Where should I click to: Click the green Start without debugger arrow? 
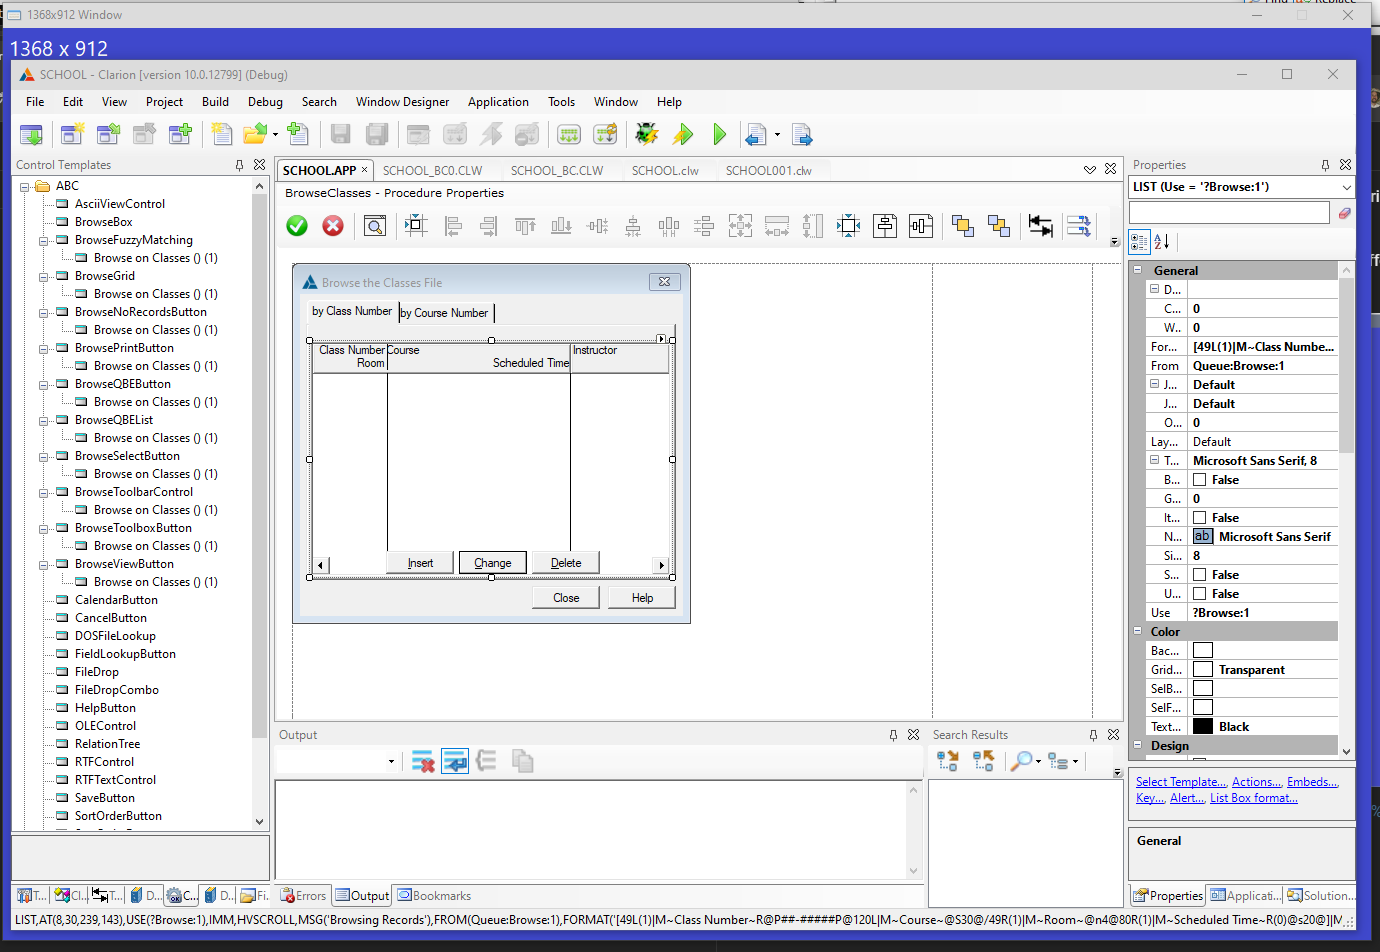click(x=719, y=134)
